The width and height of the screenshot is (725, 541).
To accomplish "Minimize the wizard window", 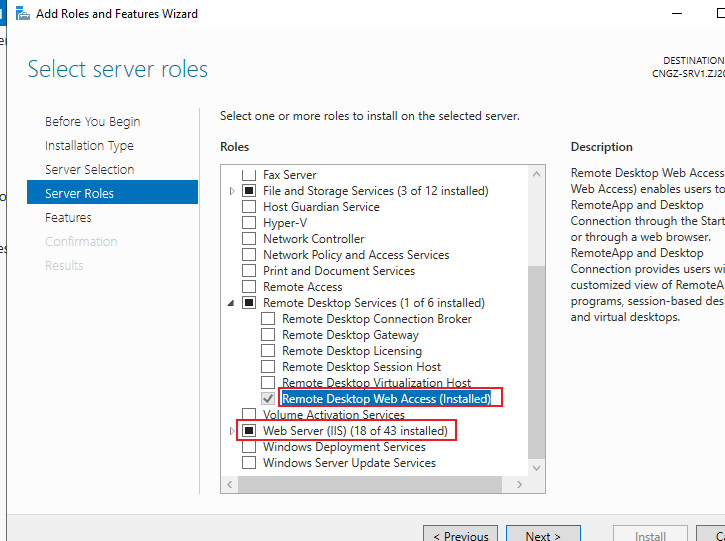I will pyautogui.click(x=677, y=14).
